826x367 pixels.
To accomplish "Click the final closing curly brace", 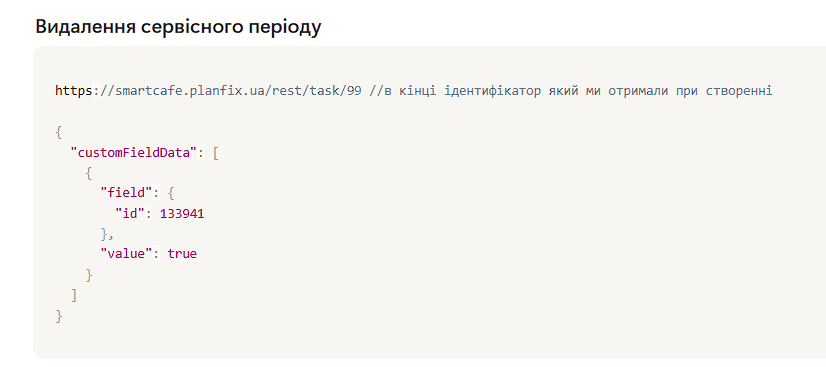I will [x=59, y=316].
